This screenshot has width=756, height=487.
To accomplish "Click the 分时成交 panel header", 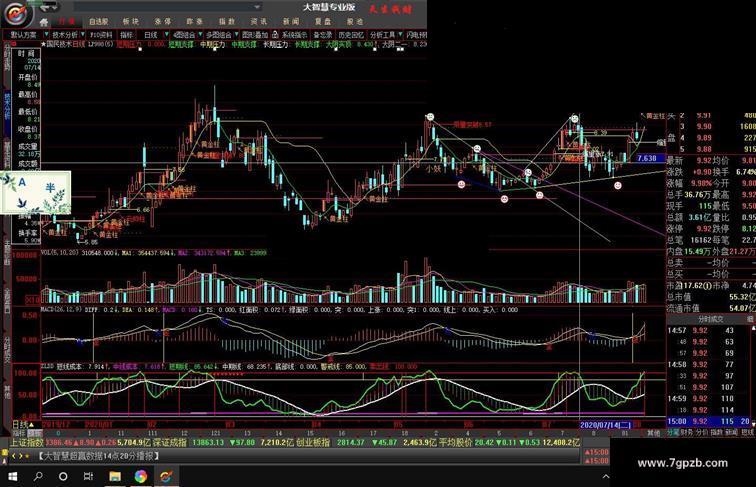I will 711,319.
